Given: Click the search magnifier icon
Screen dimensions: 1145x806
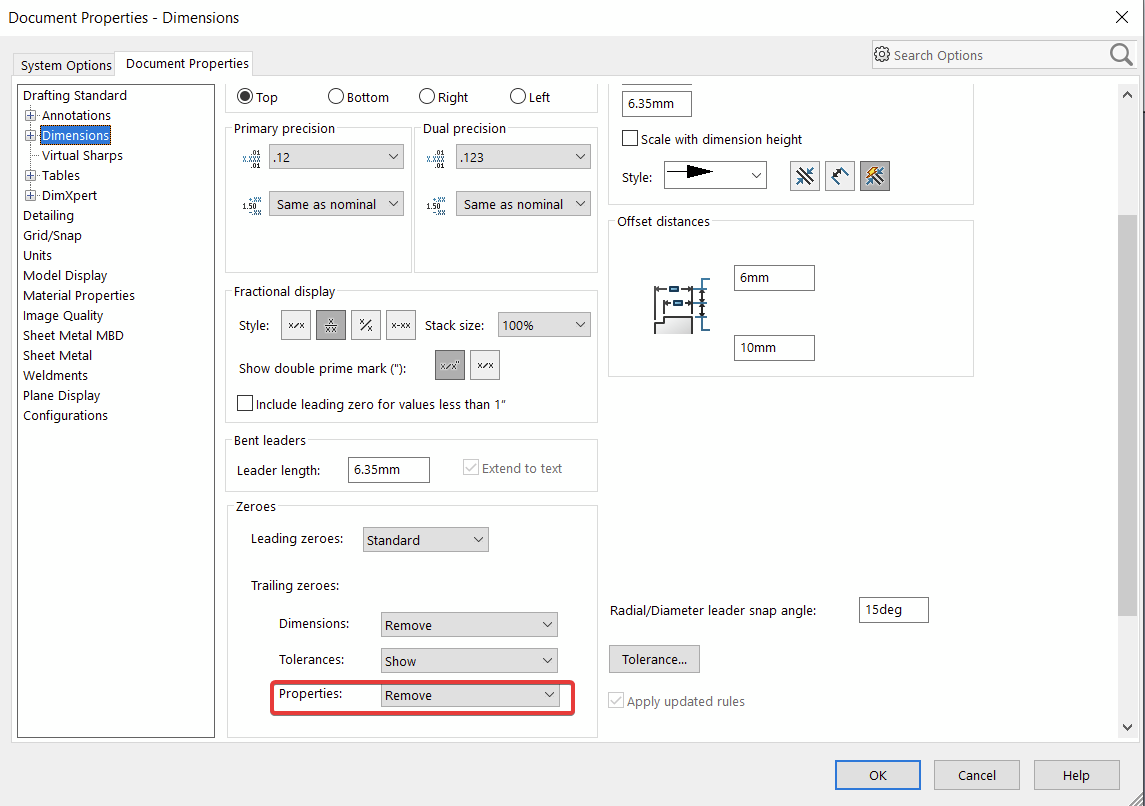Looking at the screenshot, I should [1121, 55].
